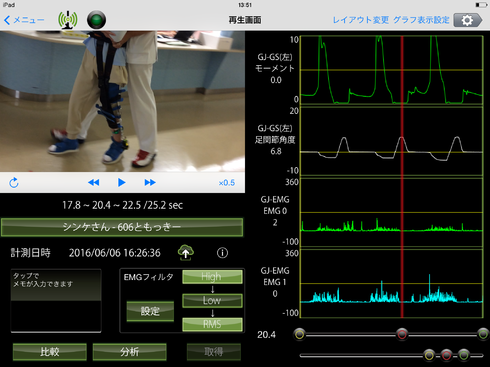This screenshot has width=490, height=367.
Task: Open the gear settings button
Action: pyautogui.click(x=468, y=20)
